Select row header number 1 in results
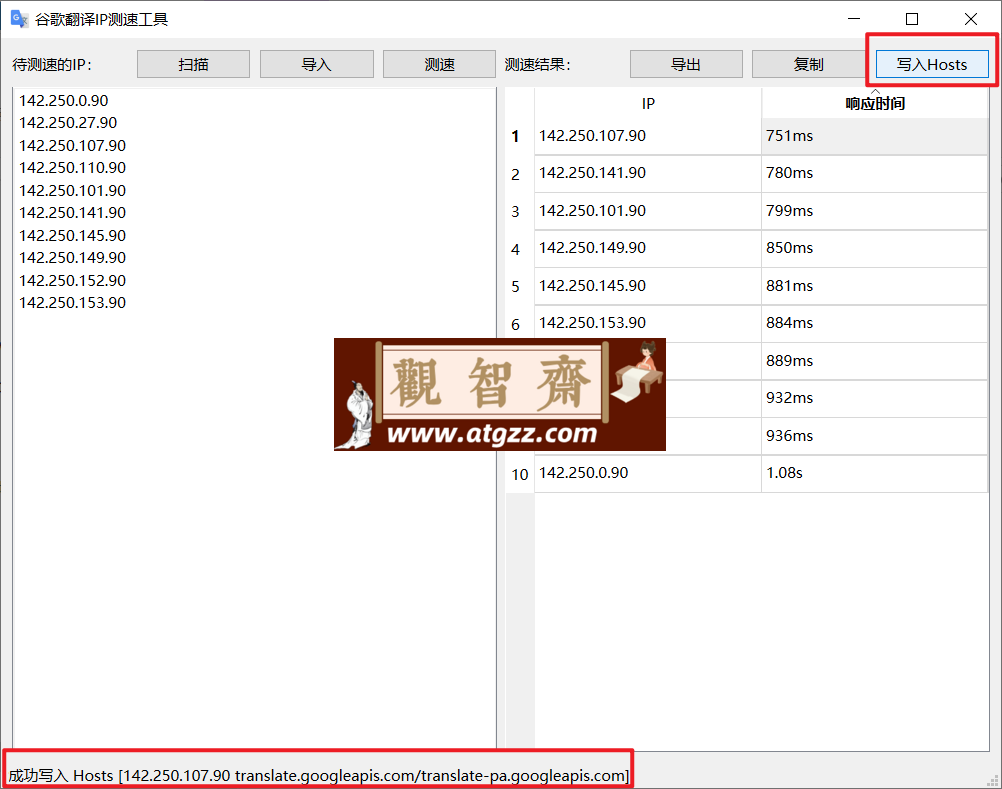Image resolution: width=1002 pixels, height=789 pixels. (520, 136)
